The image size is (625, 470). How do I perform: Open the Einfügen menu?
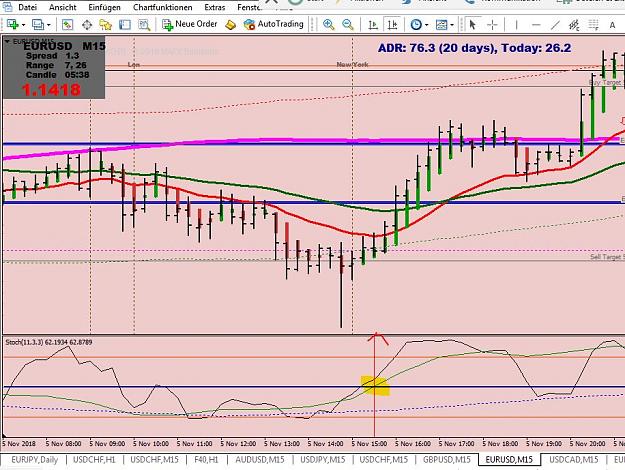[104, 7]
